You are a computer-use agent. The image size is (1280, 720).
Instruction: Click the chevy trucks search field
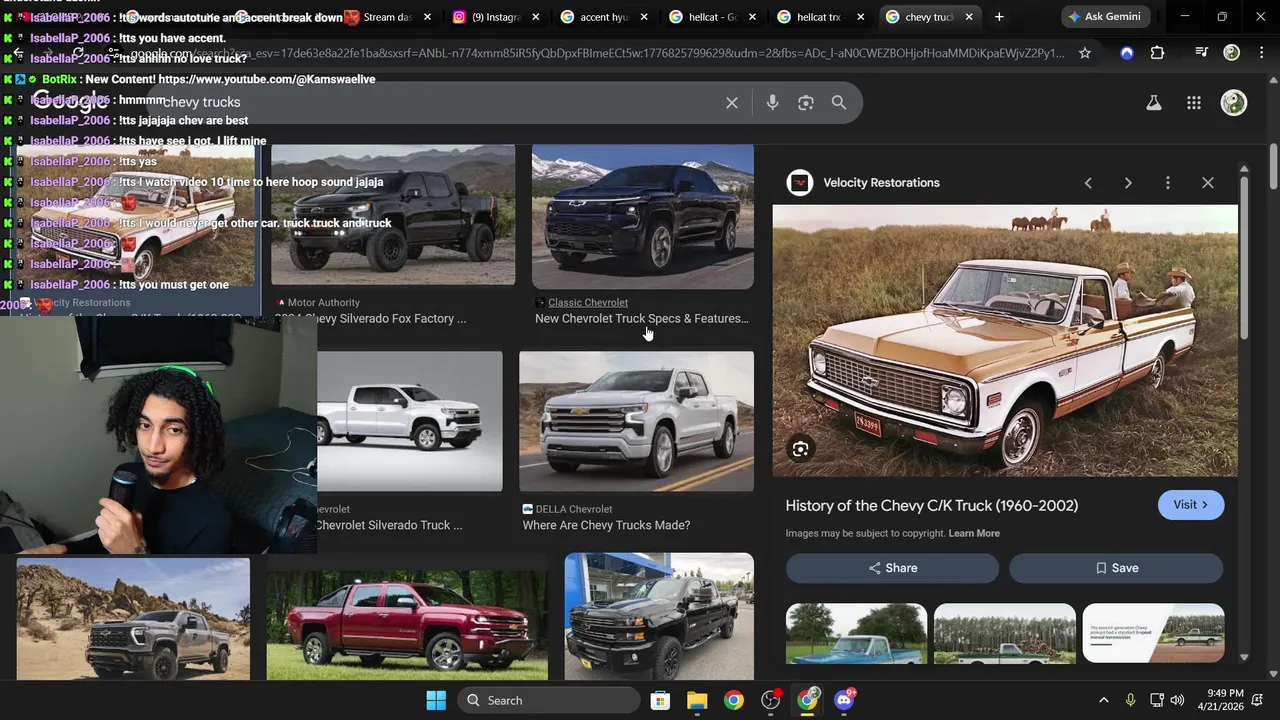[440, 102]
